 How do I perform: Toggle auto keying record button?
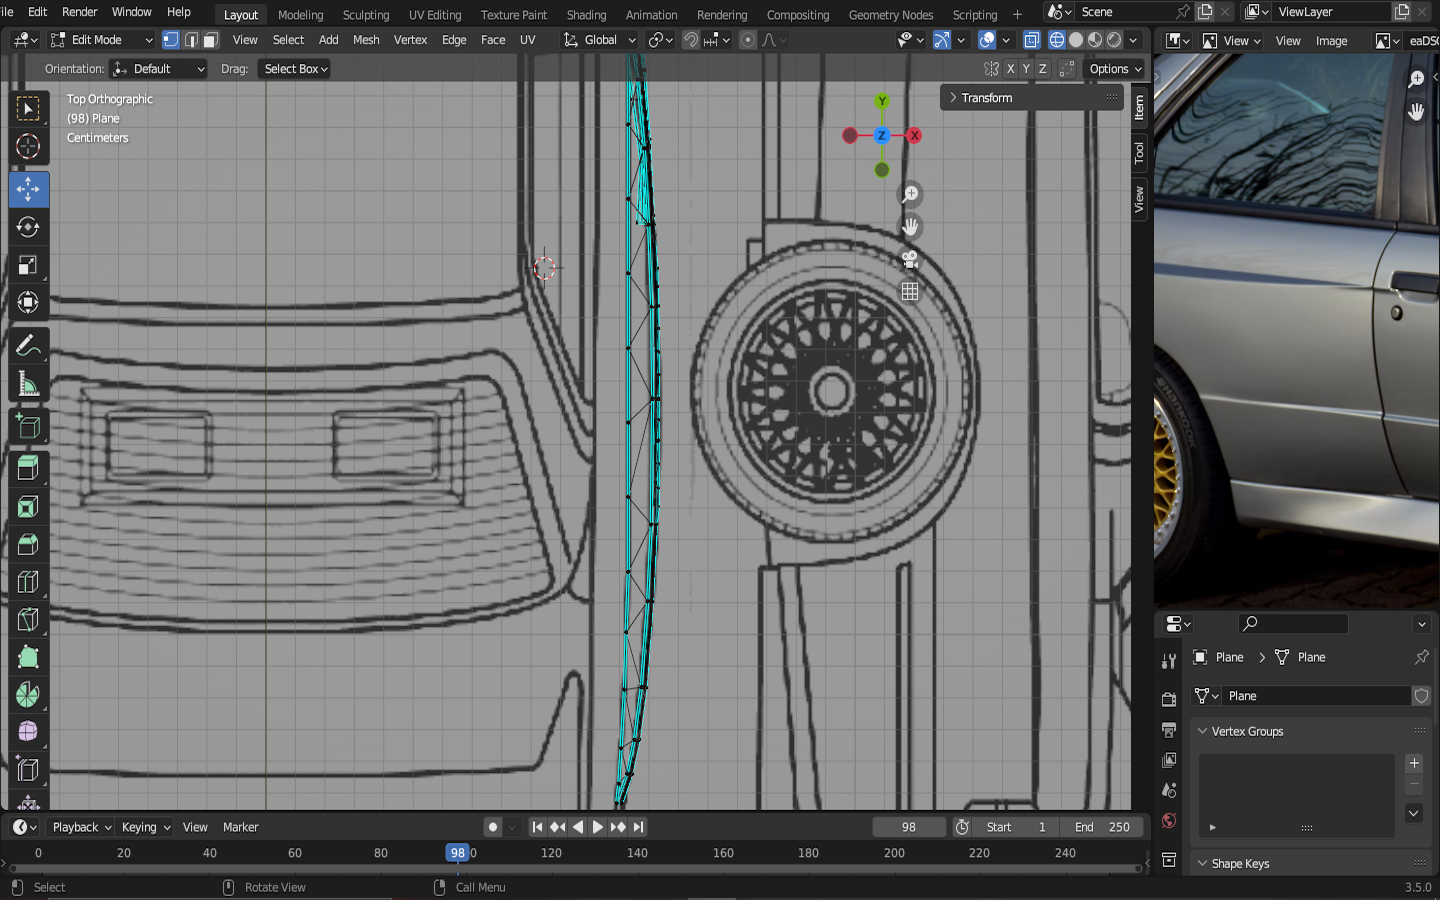492,827
